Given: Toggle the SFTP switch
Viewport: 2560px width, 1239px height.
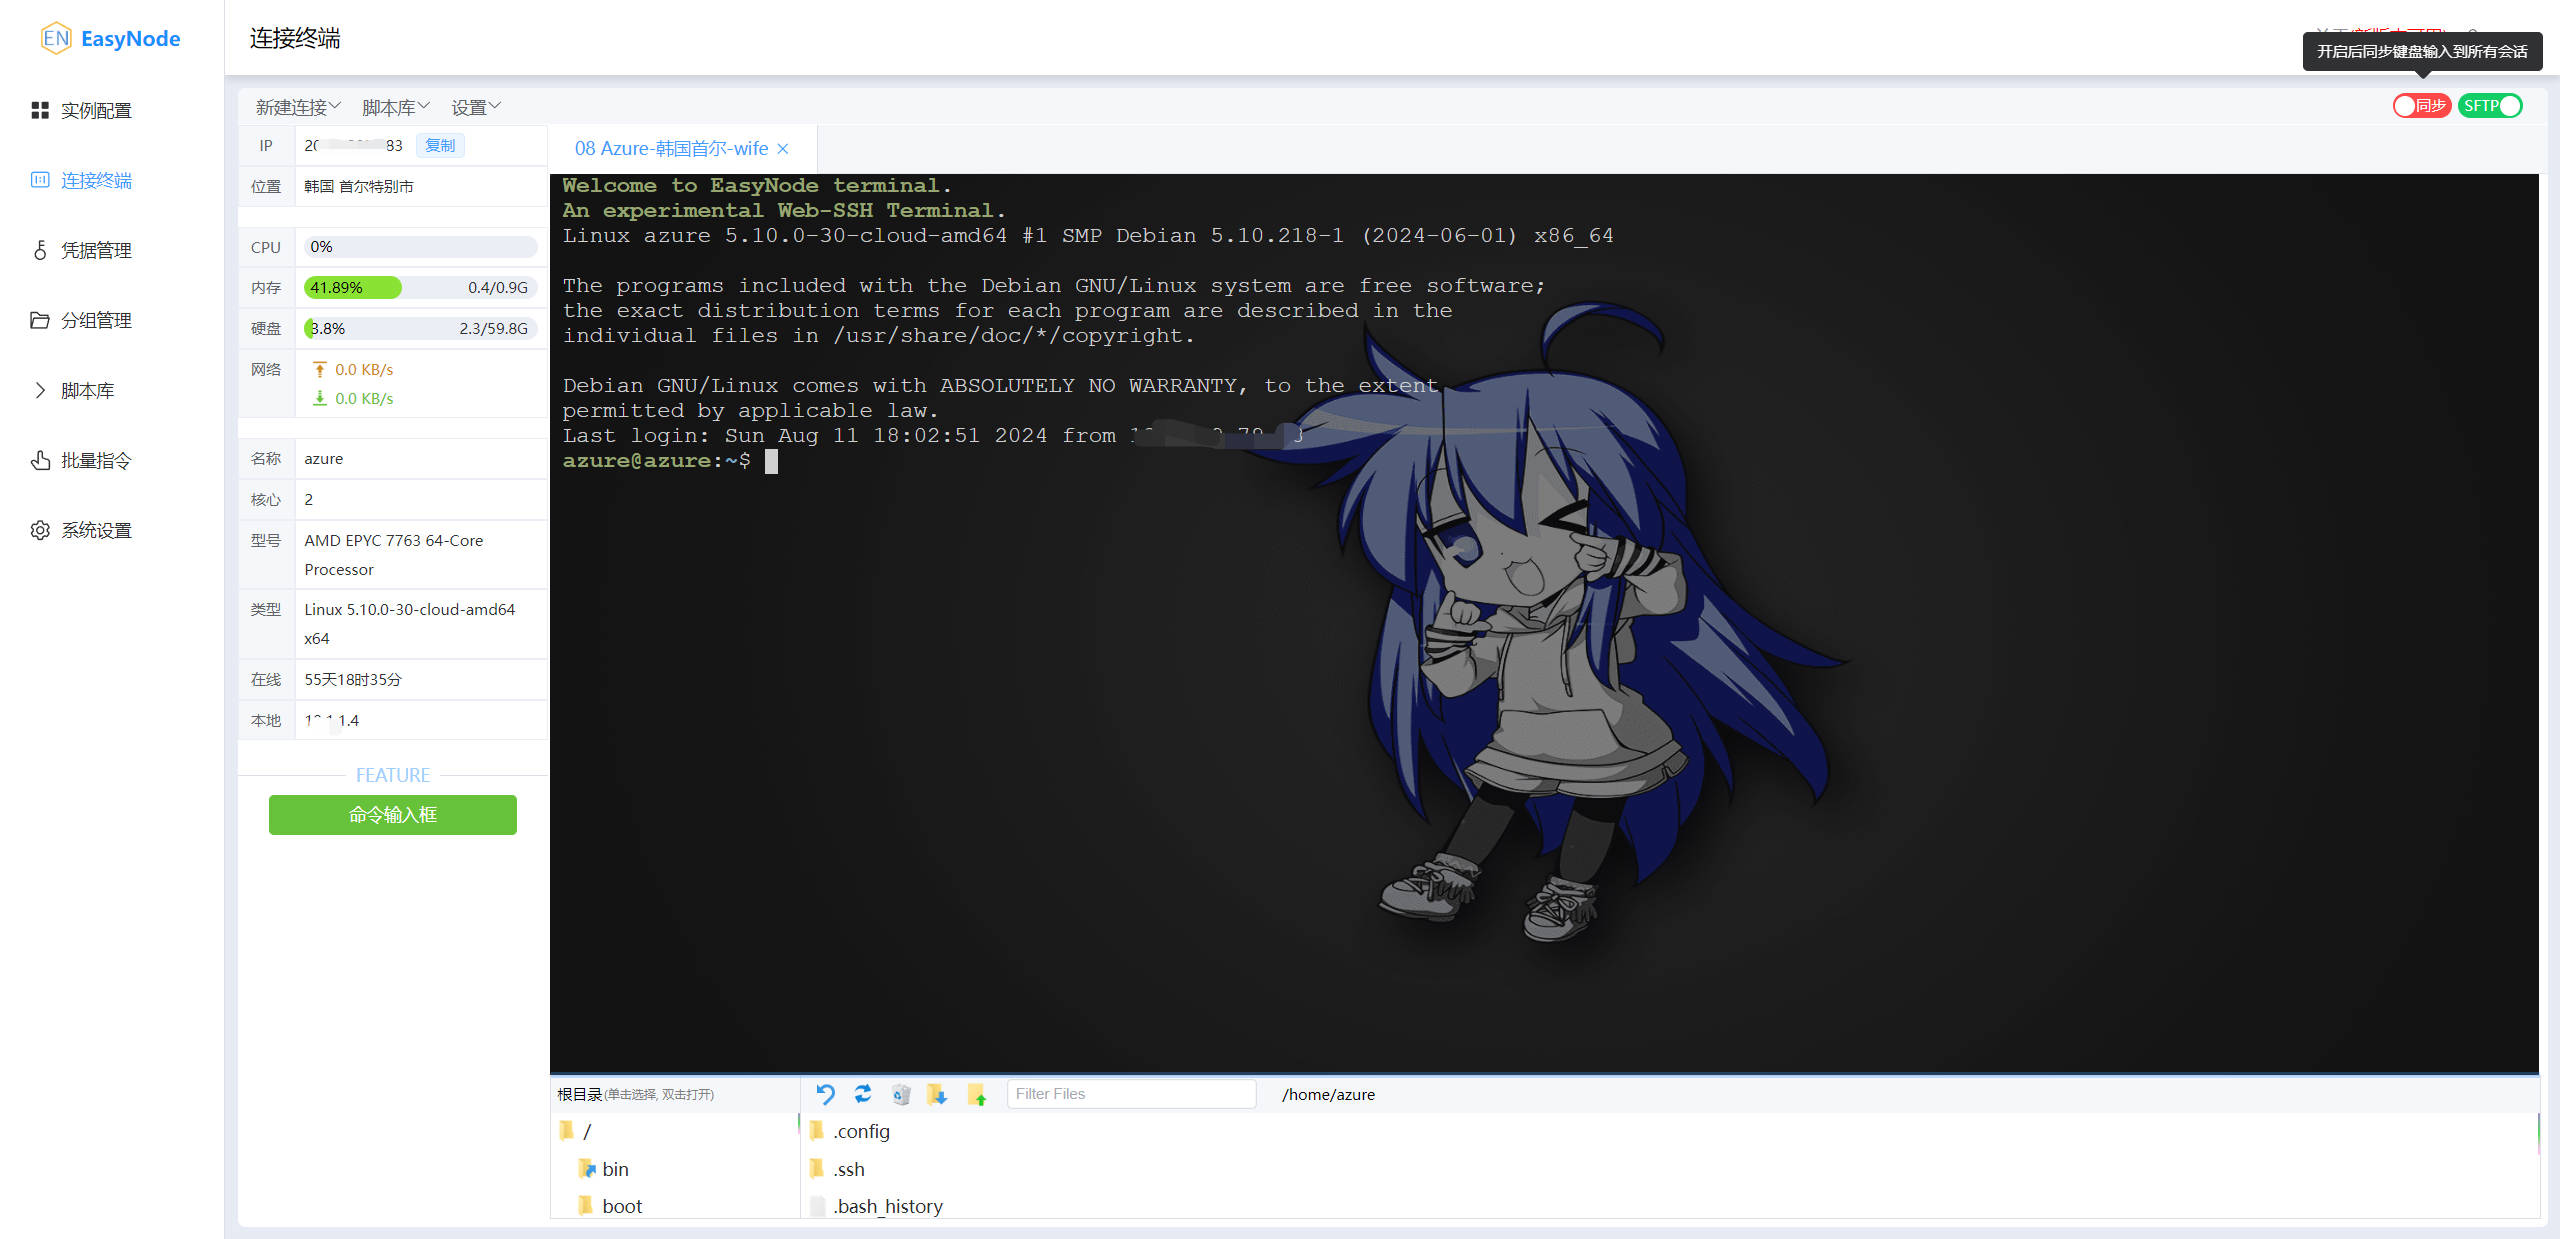Looking at the screenshot, I should (x=2490, y=105).
